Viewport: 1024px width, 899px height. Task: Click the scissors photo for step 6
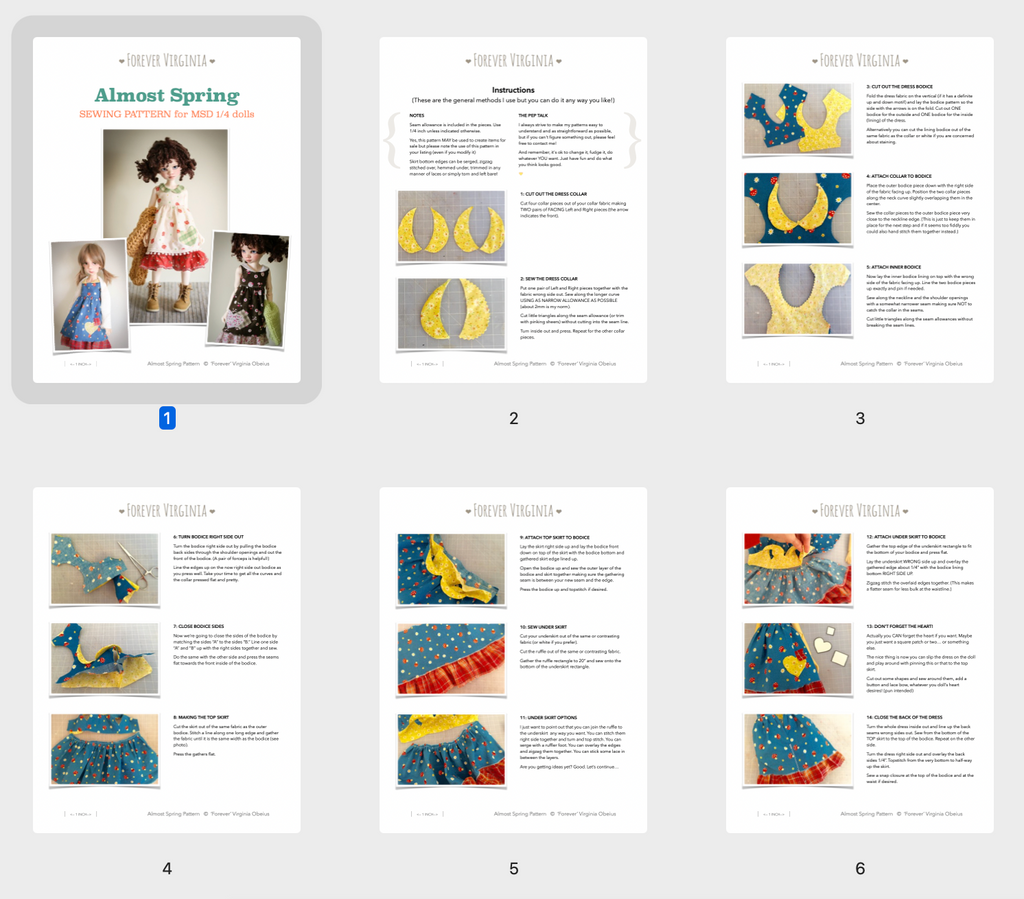pyautogui.click(x=104, y=569)
